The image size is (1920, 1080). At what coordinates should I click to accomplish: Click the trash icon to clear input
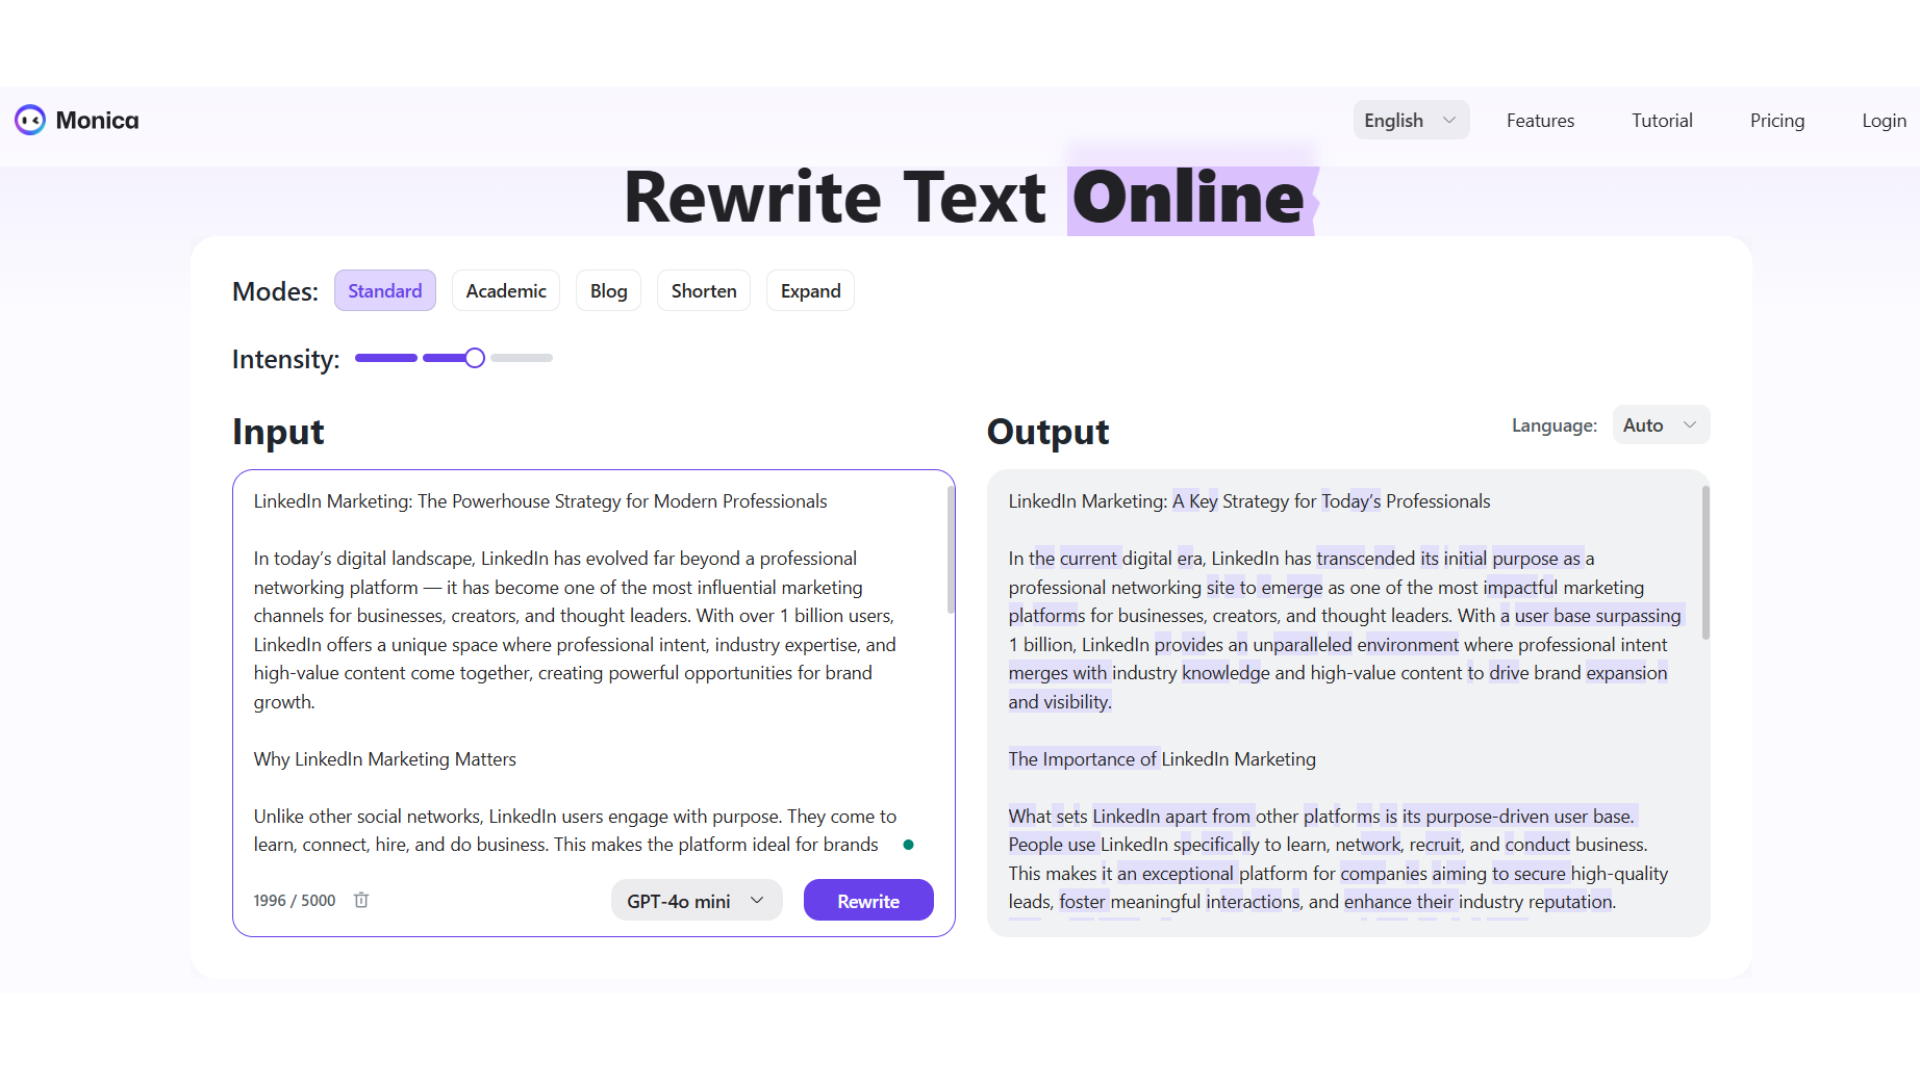click(x=361, y=900)
